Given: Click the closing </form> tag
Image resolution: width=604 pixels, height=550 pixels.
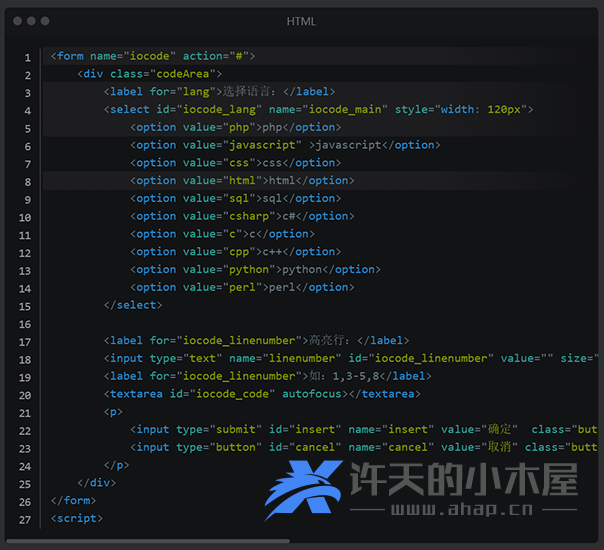Looking at the screenshot, I should [73, 500].
